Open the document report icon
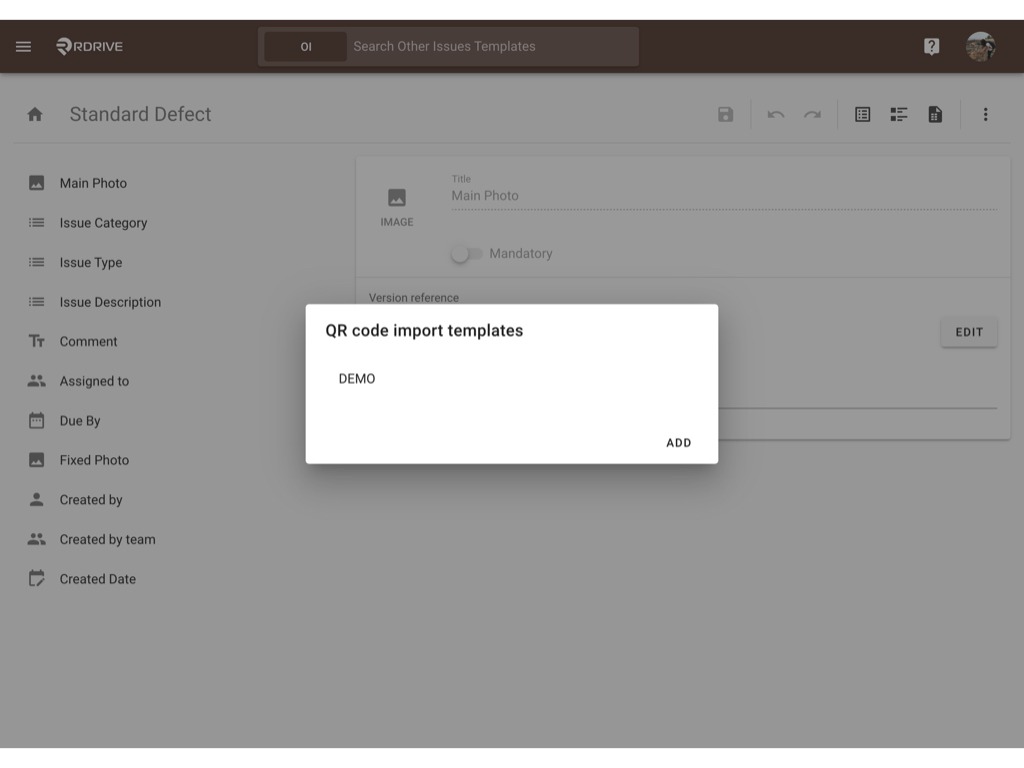Screen dimensions: 1024x768 [x=935, y=115]
